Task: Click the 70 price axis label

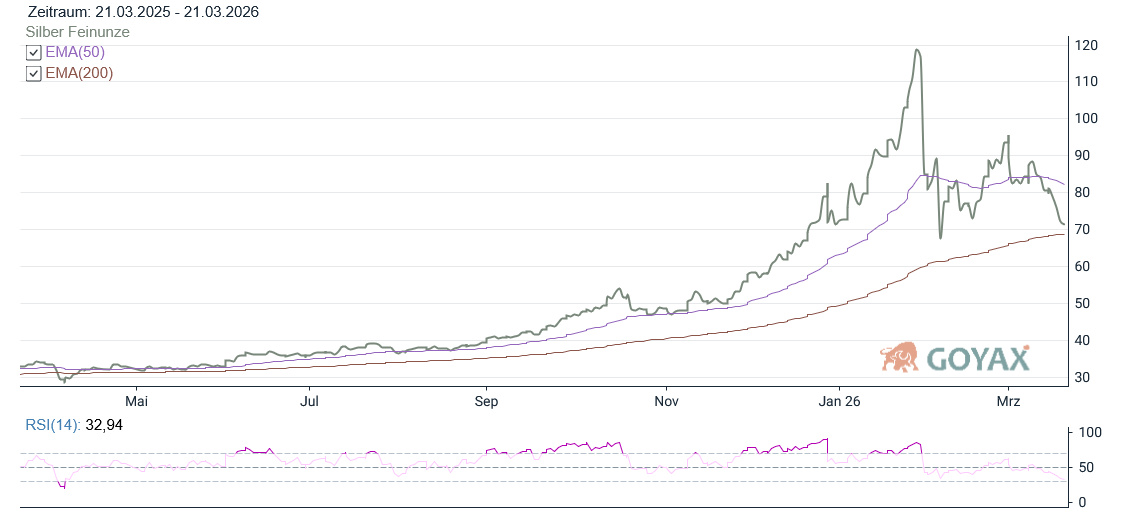Action: point(1084,230)
